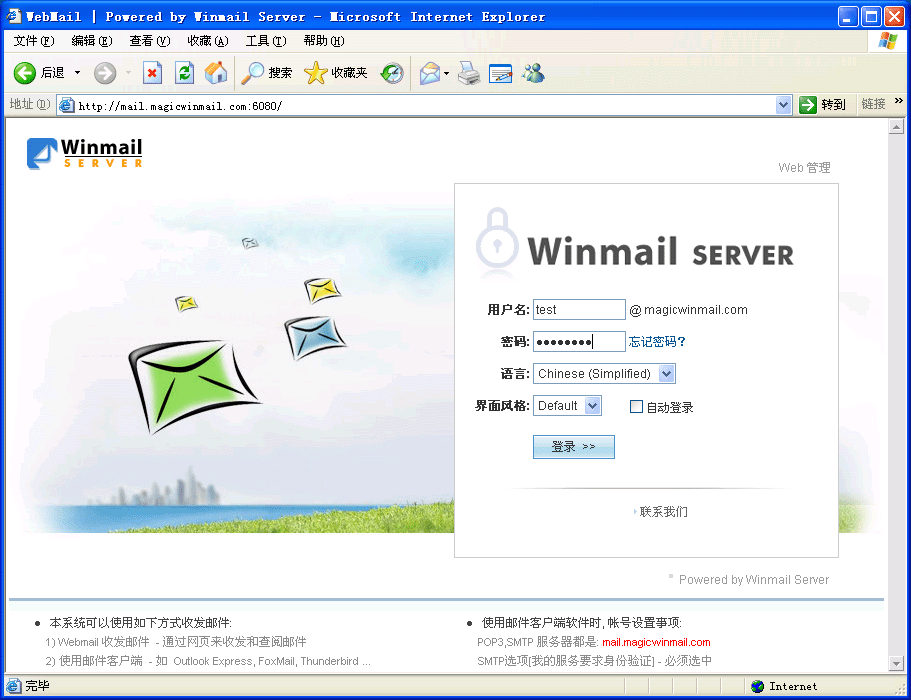
Task: Click the scrollbar down arrow
Action: pyautogui.click(x=896, y=663)
